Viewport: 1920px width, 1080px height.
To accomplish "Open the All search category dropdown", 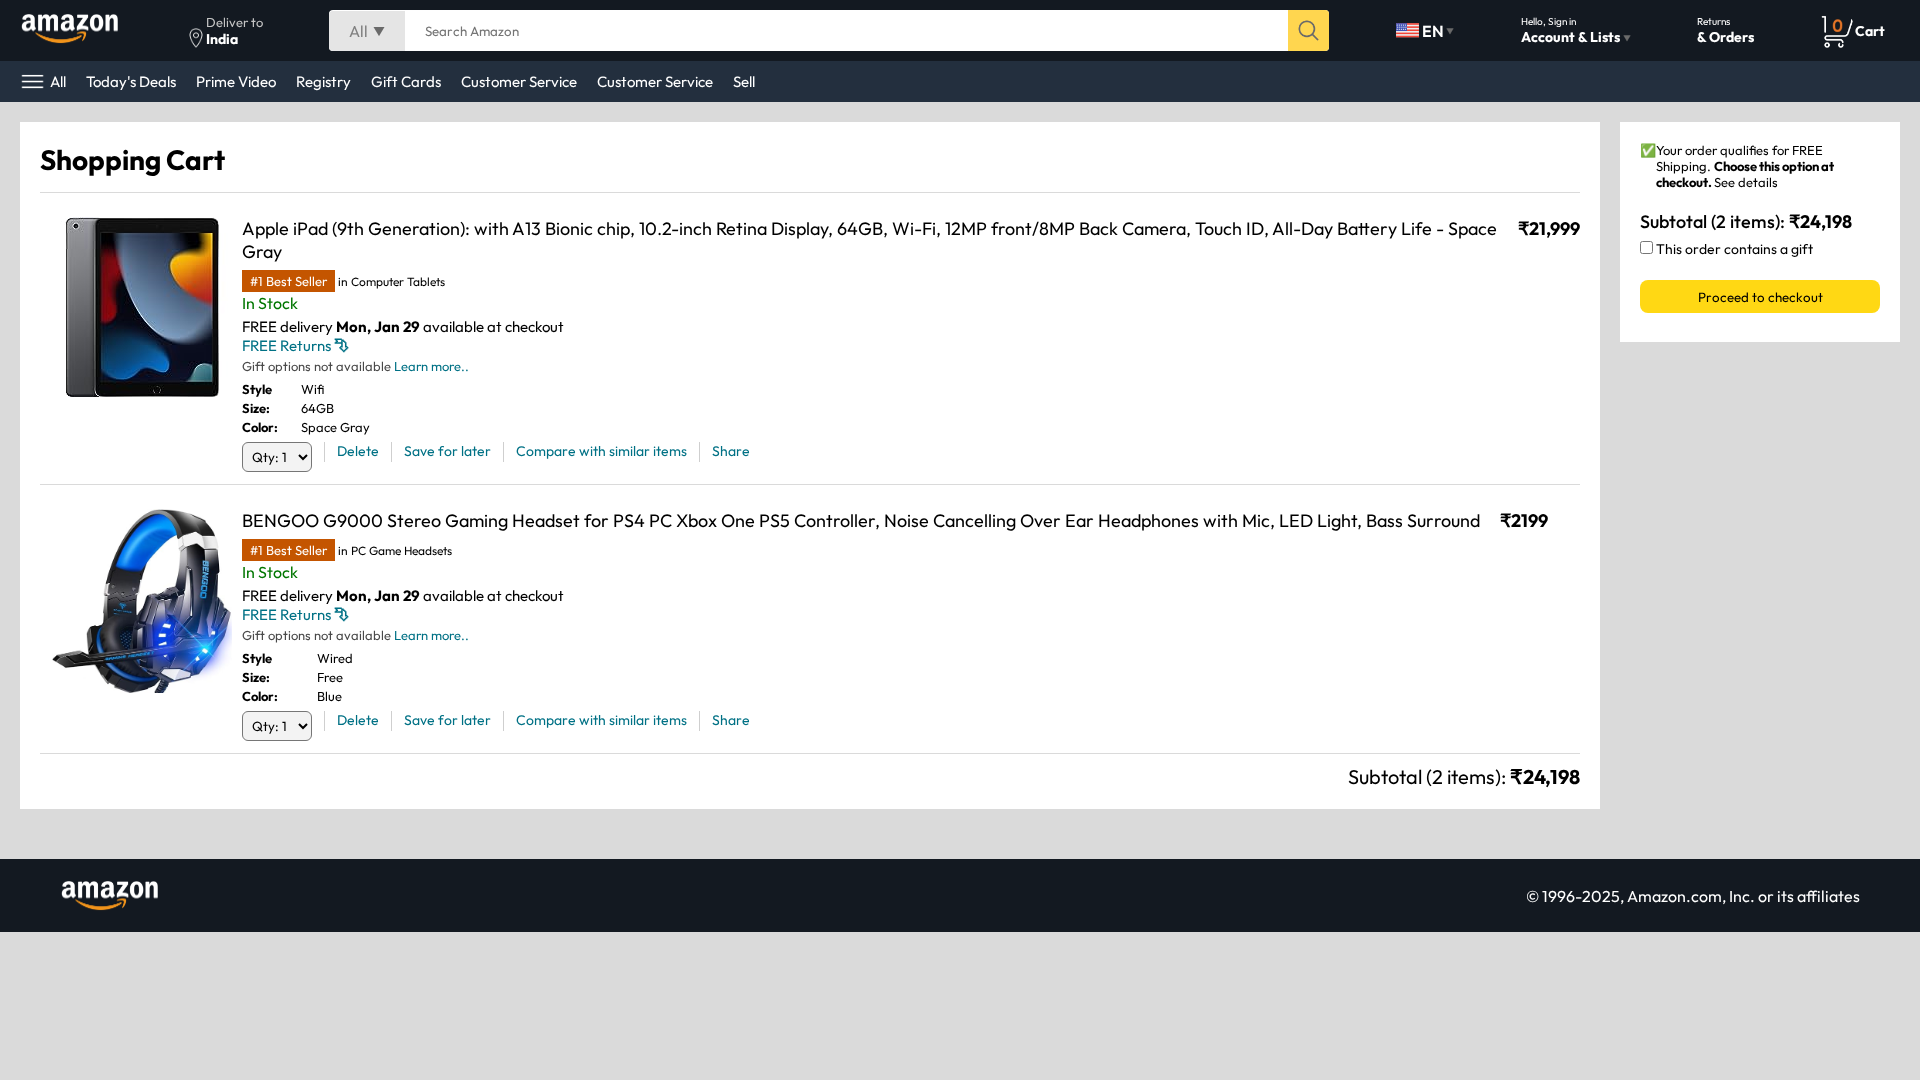I will tap(367, 31).
